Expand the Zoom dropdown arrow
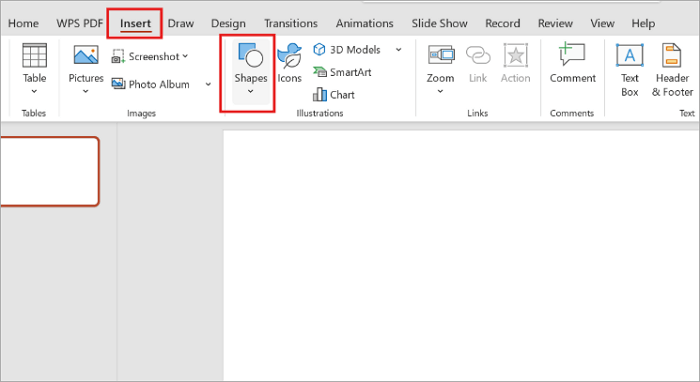Viewport: 700px width, 382px height. 440,91
